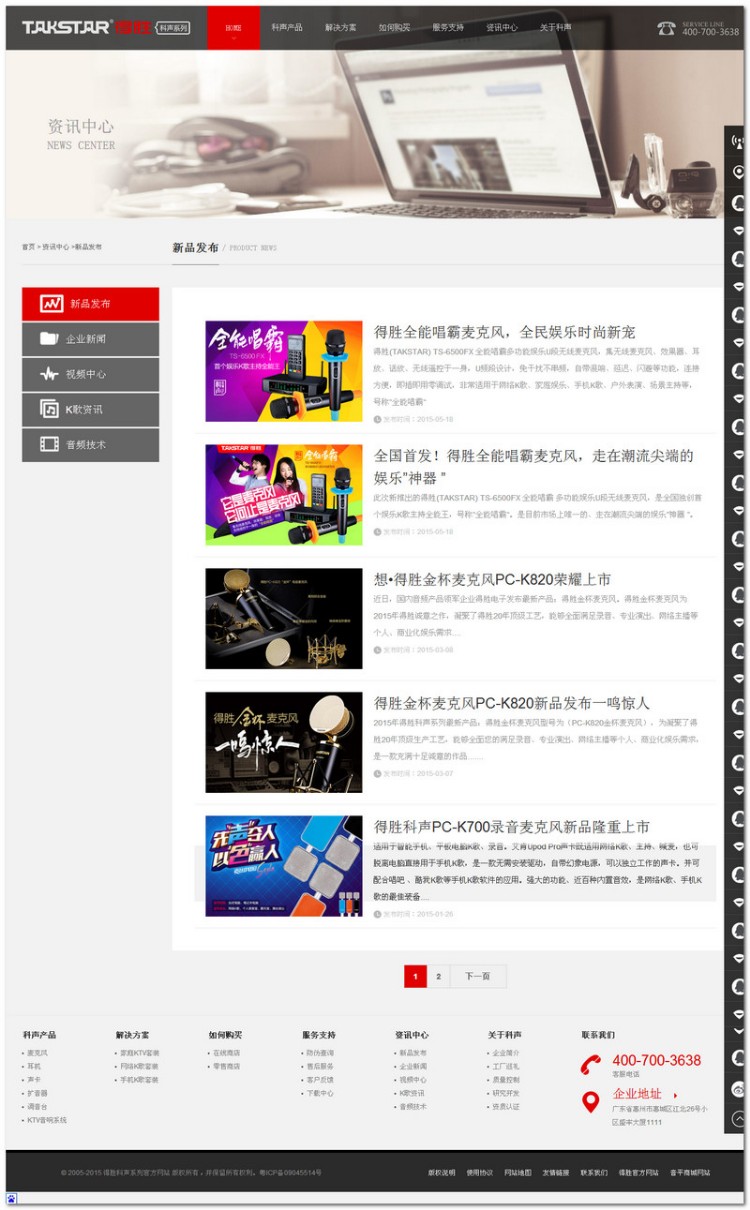
Task: Select 音频技术 in the left sidebar
Action: pos(90,444)
